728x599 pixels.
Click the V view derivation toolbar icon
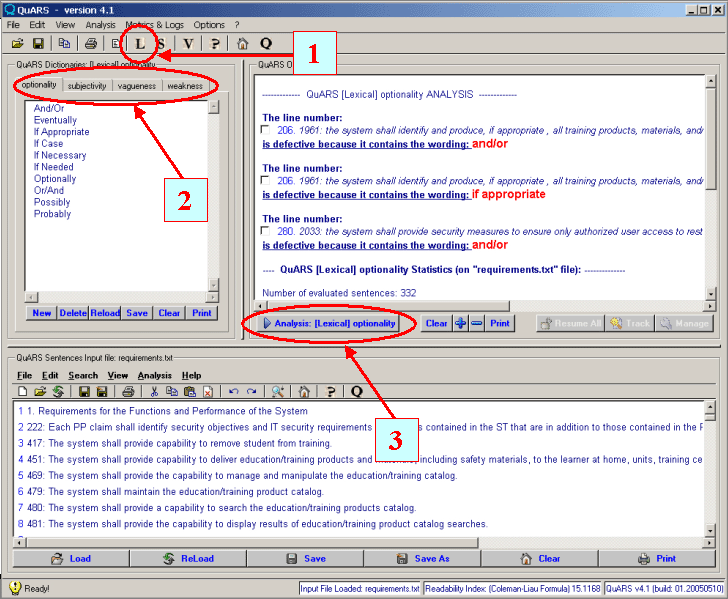(188, 44)
